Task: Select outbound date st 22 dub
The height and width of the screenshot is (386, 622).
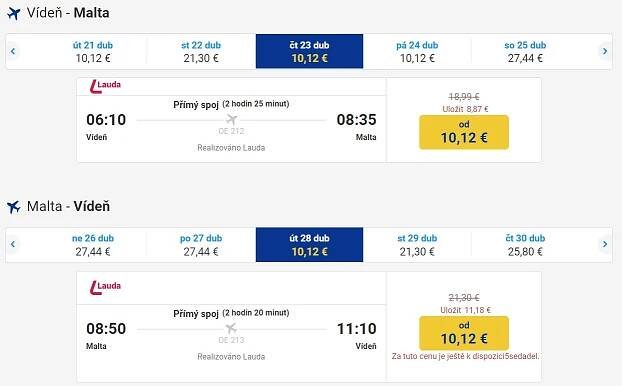Action: pos(201,52)
